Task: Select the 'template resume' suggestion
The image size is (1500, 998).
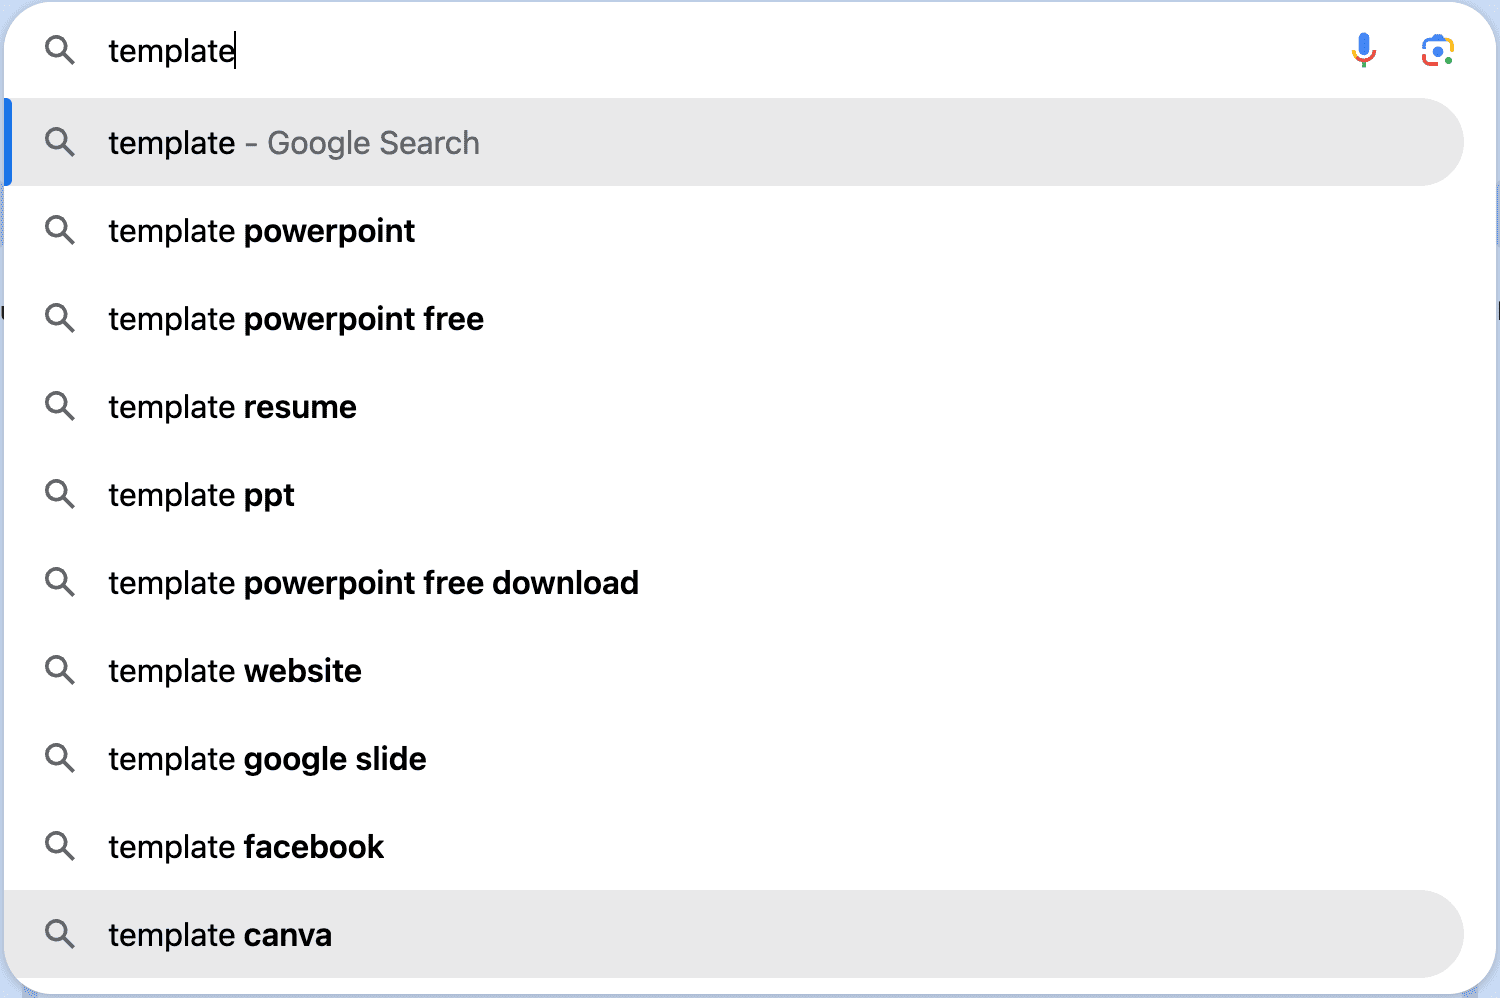Action: click(x=232, y=406)
